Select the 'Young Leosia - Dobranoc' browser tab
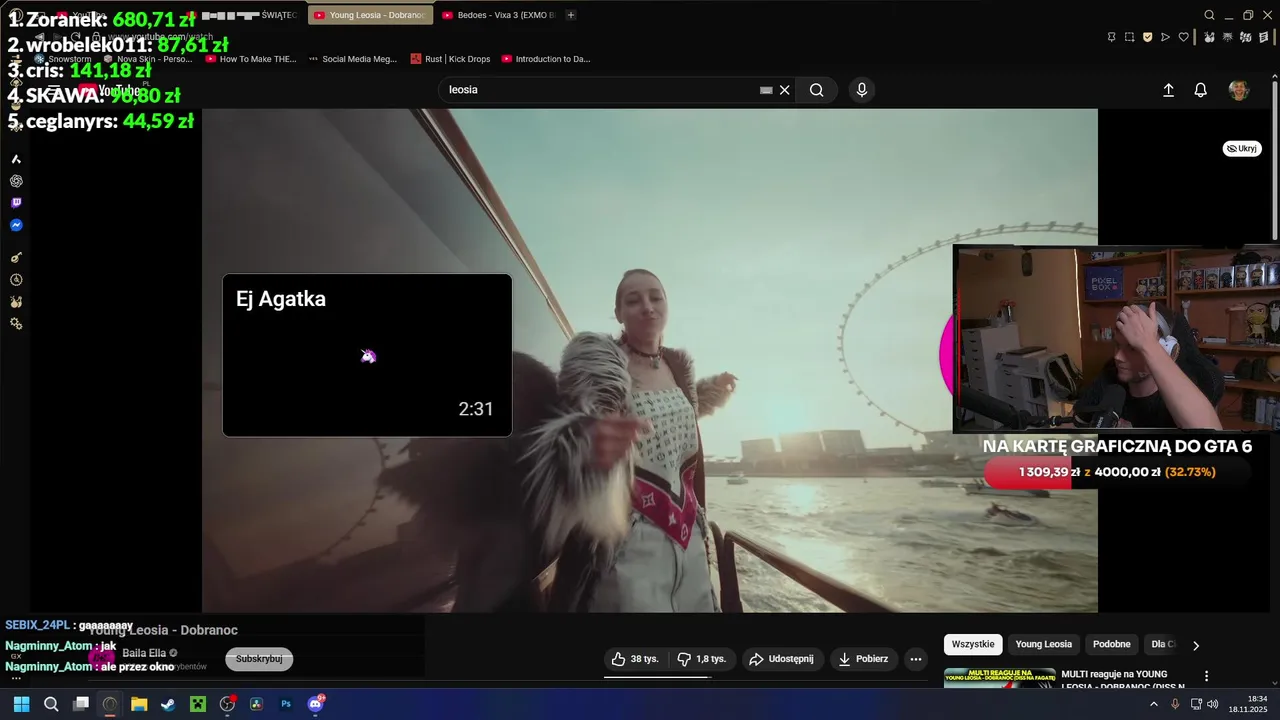The width and height of the screenshot is (1280, 720). (x=371, y=15)
